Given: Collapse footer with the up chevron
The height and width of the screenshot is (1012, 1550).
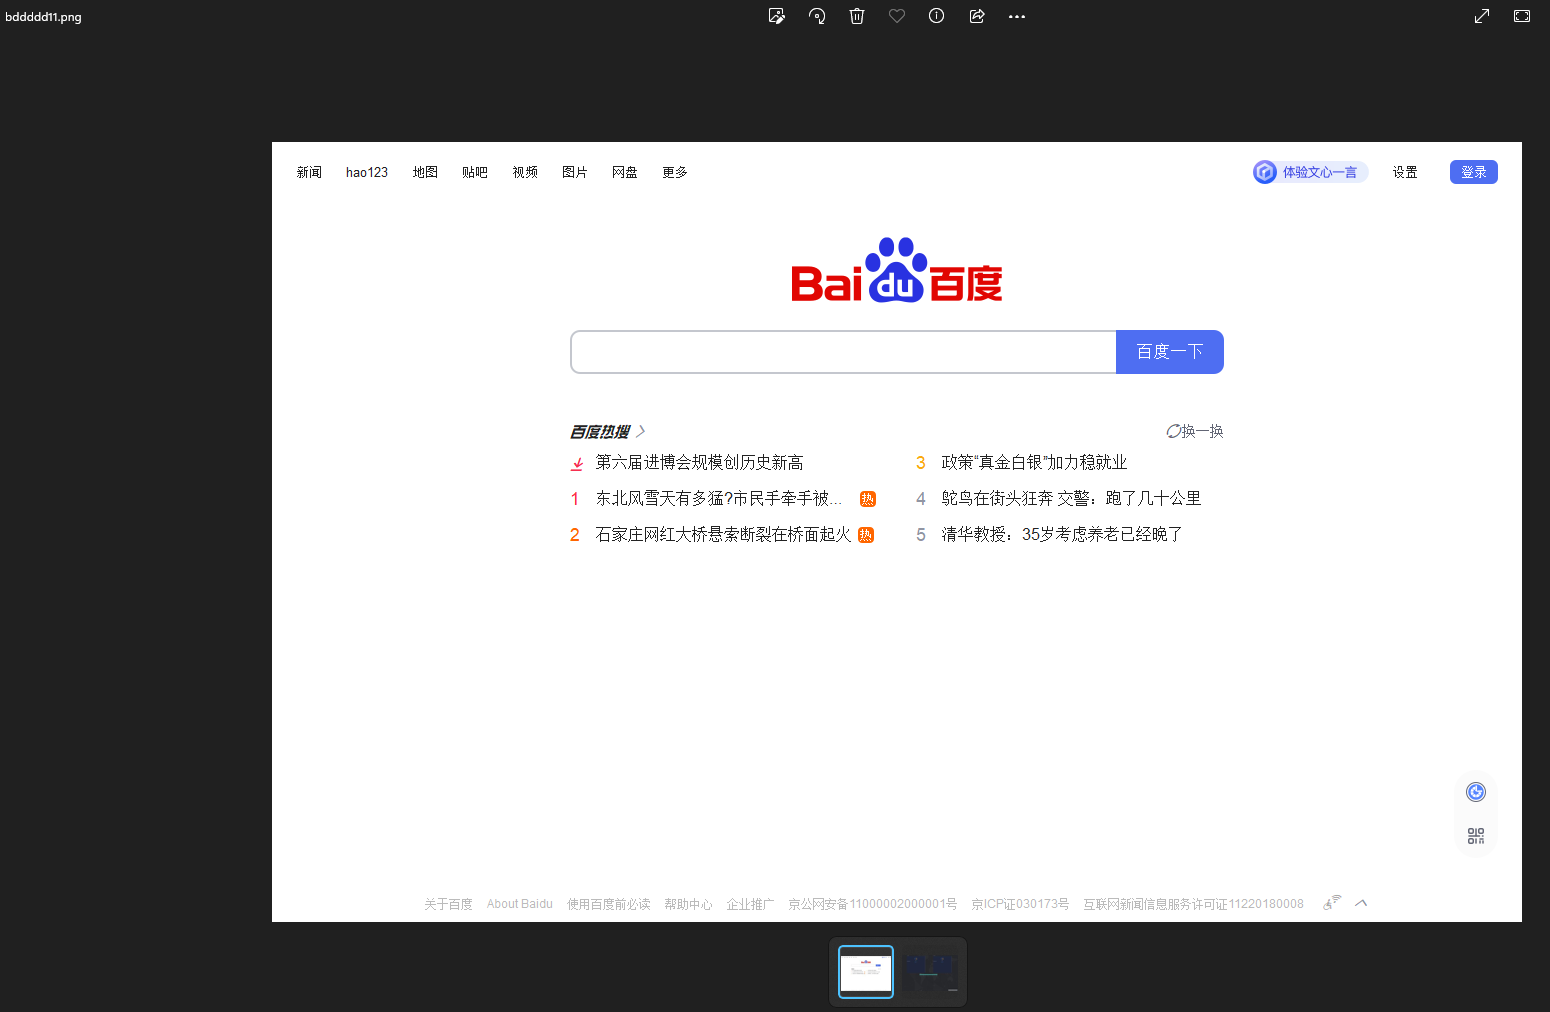Looking at the screenshot, I should coord(1361,903).
